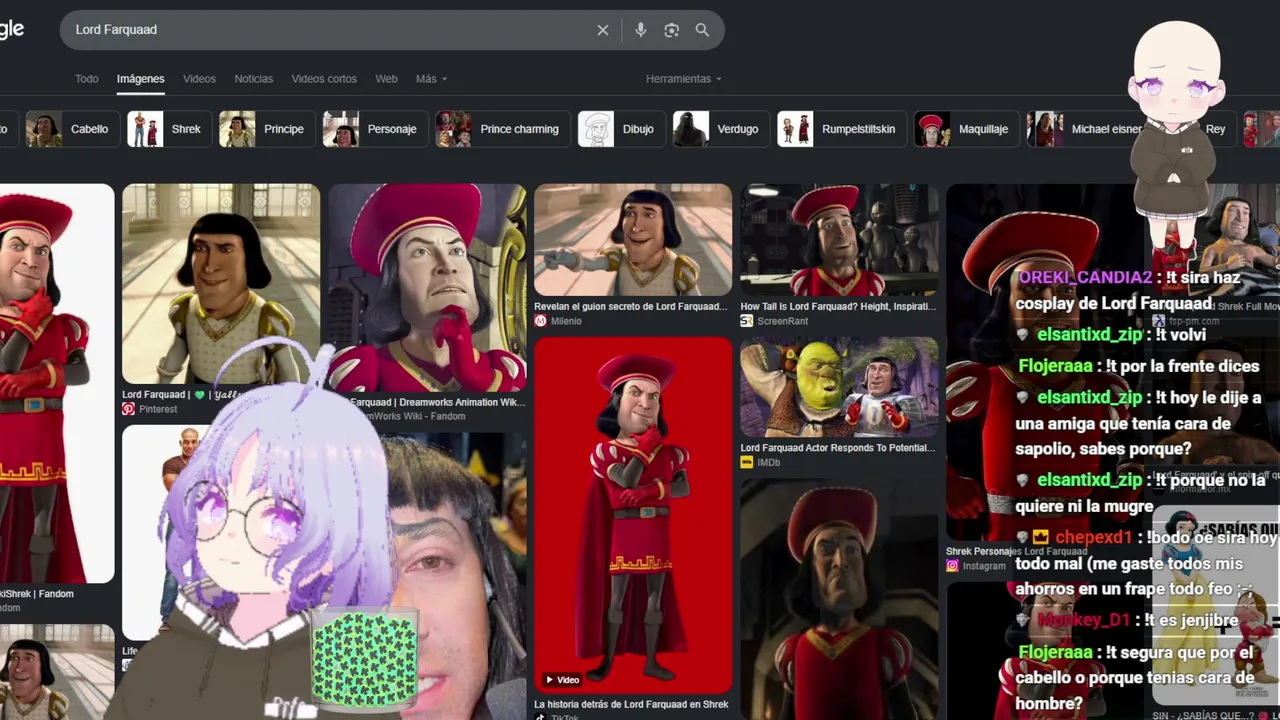Open 'How Tall Is Lord Farquaad?' result link
Viewport: 1280px width, 720px height.
(838, 307)
